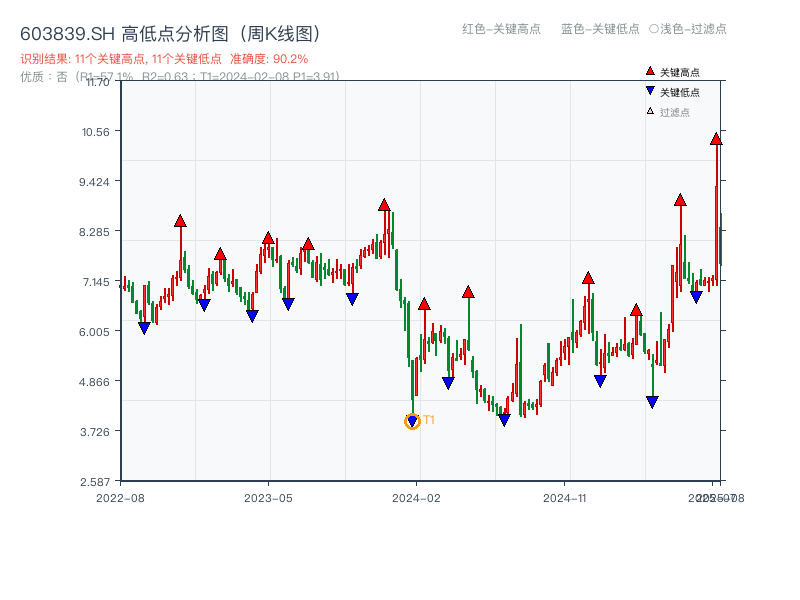Screen dimensions: 800x600
Task: Click the red triangle above the 2024-02 peak
Action: (x=385, y=204)
